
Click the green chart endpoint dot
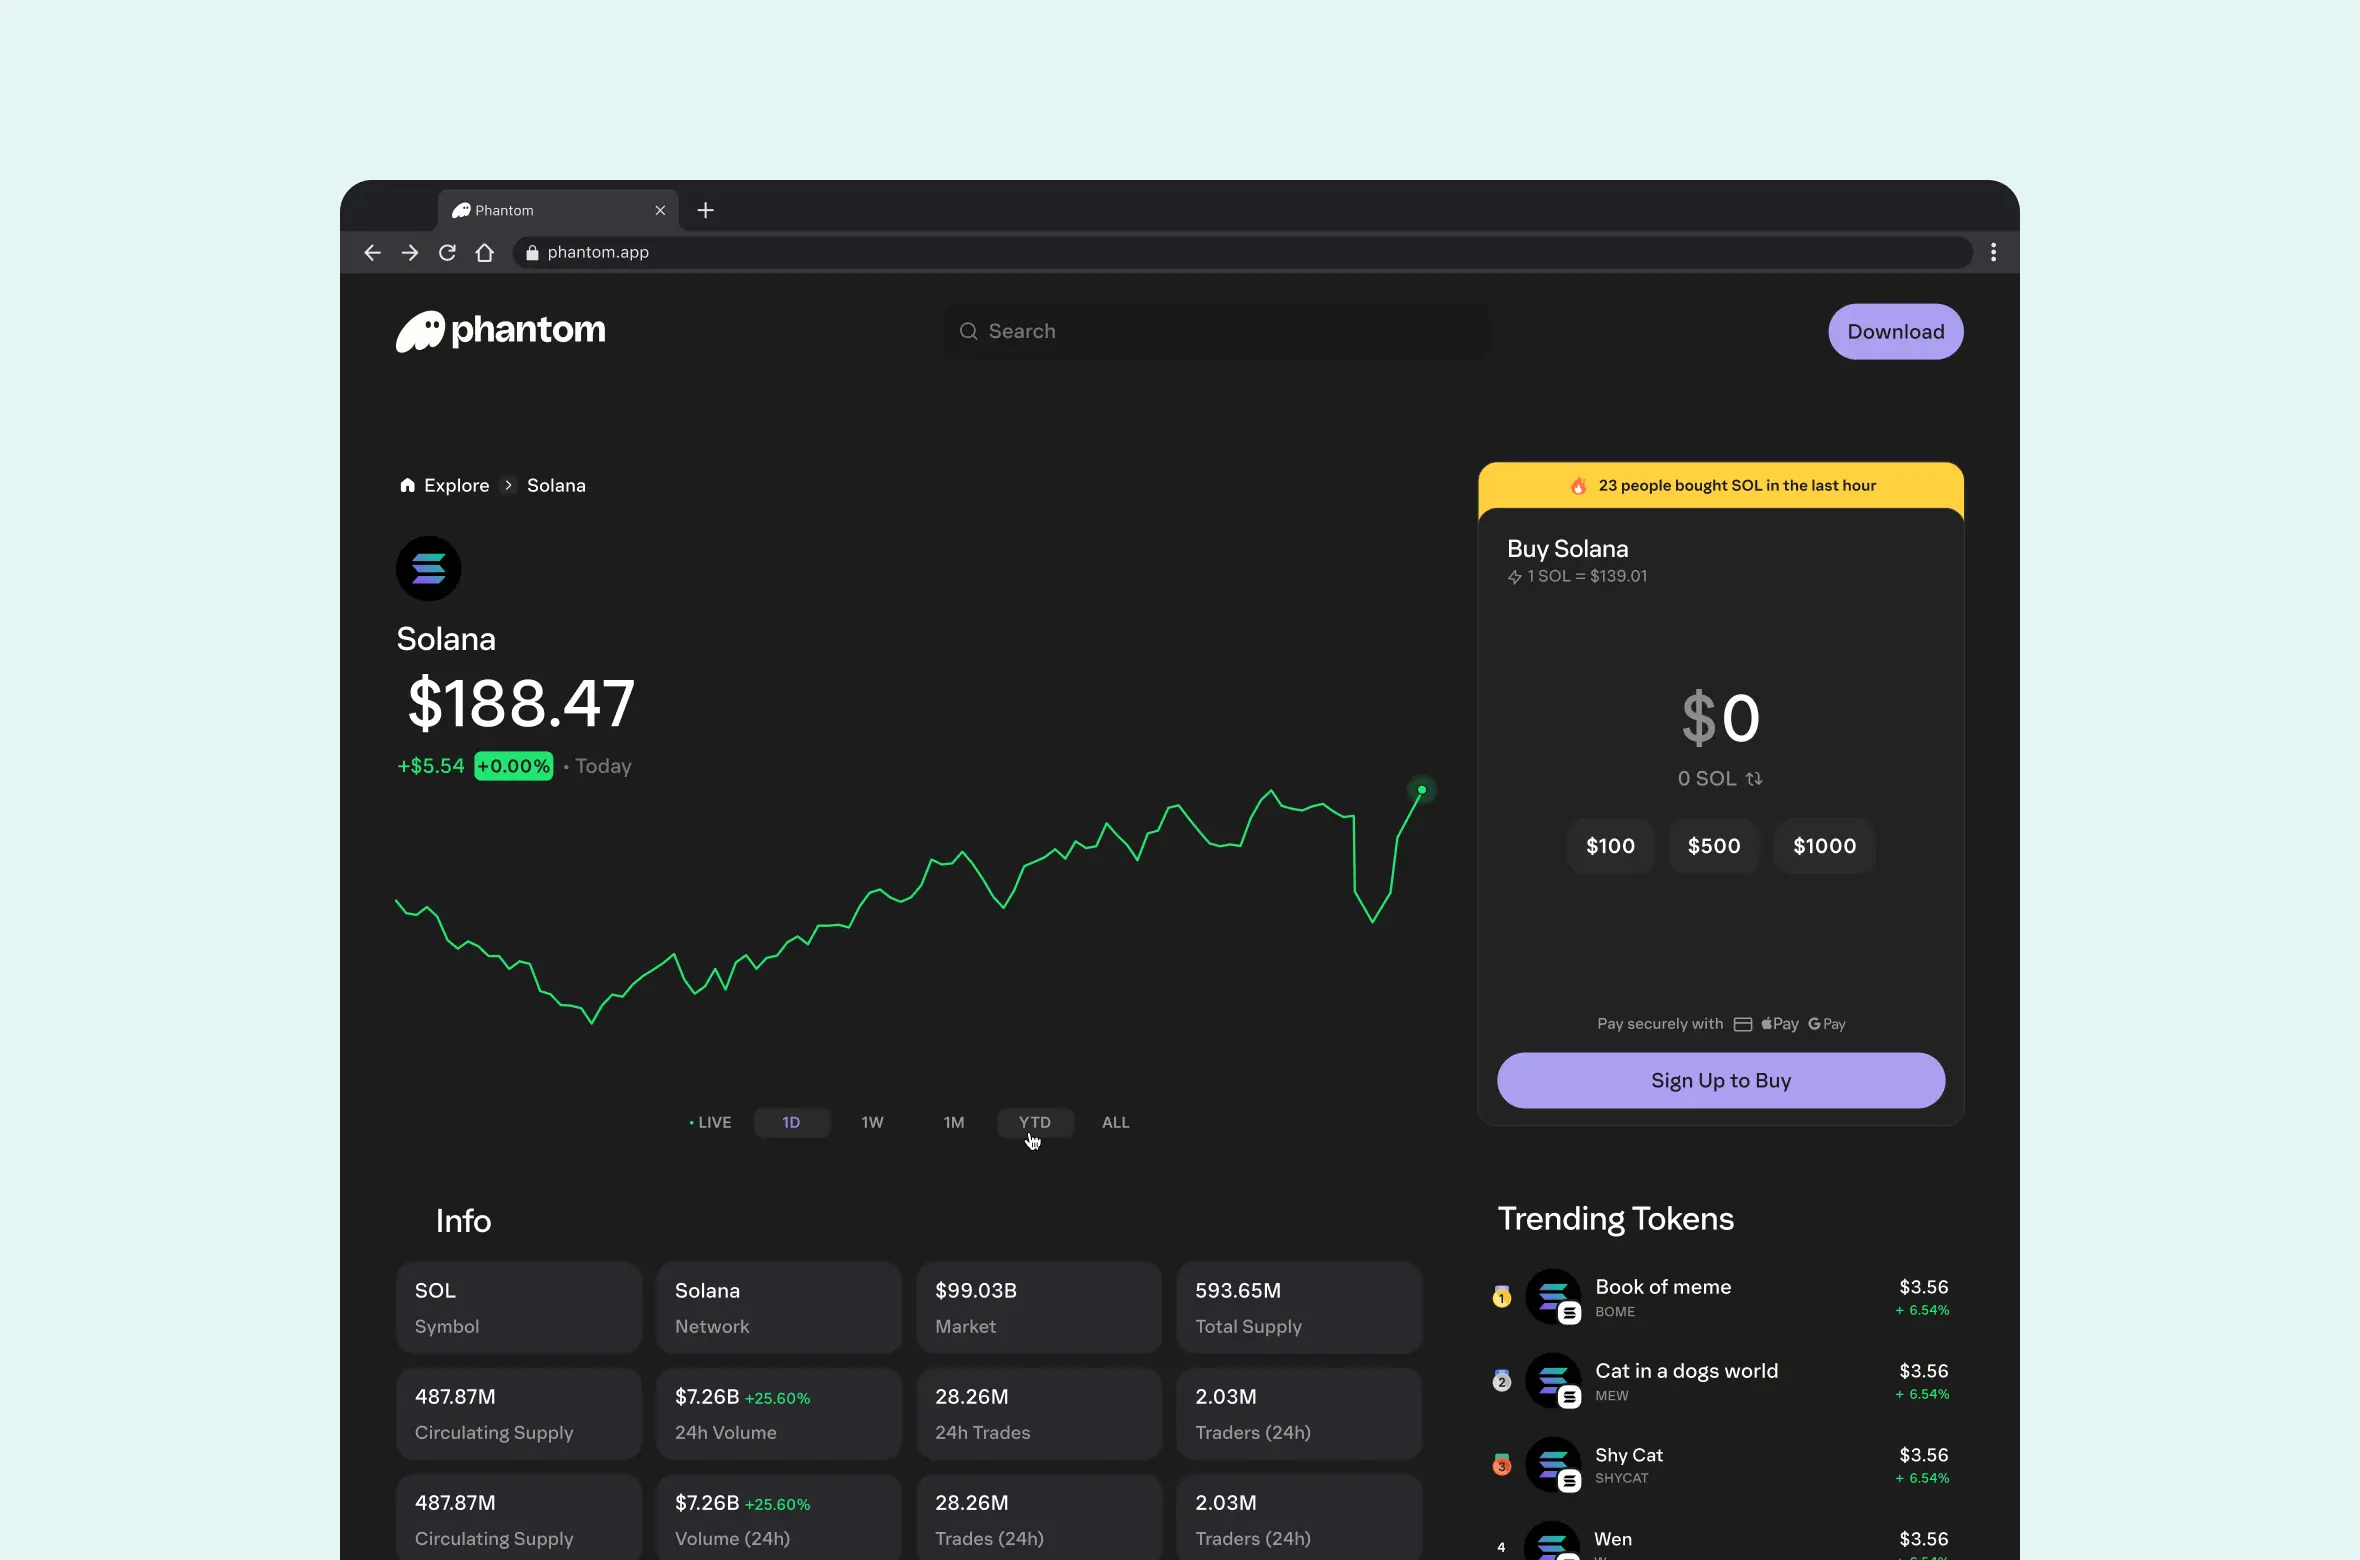pyautogui.click(x=1422, y=790)
